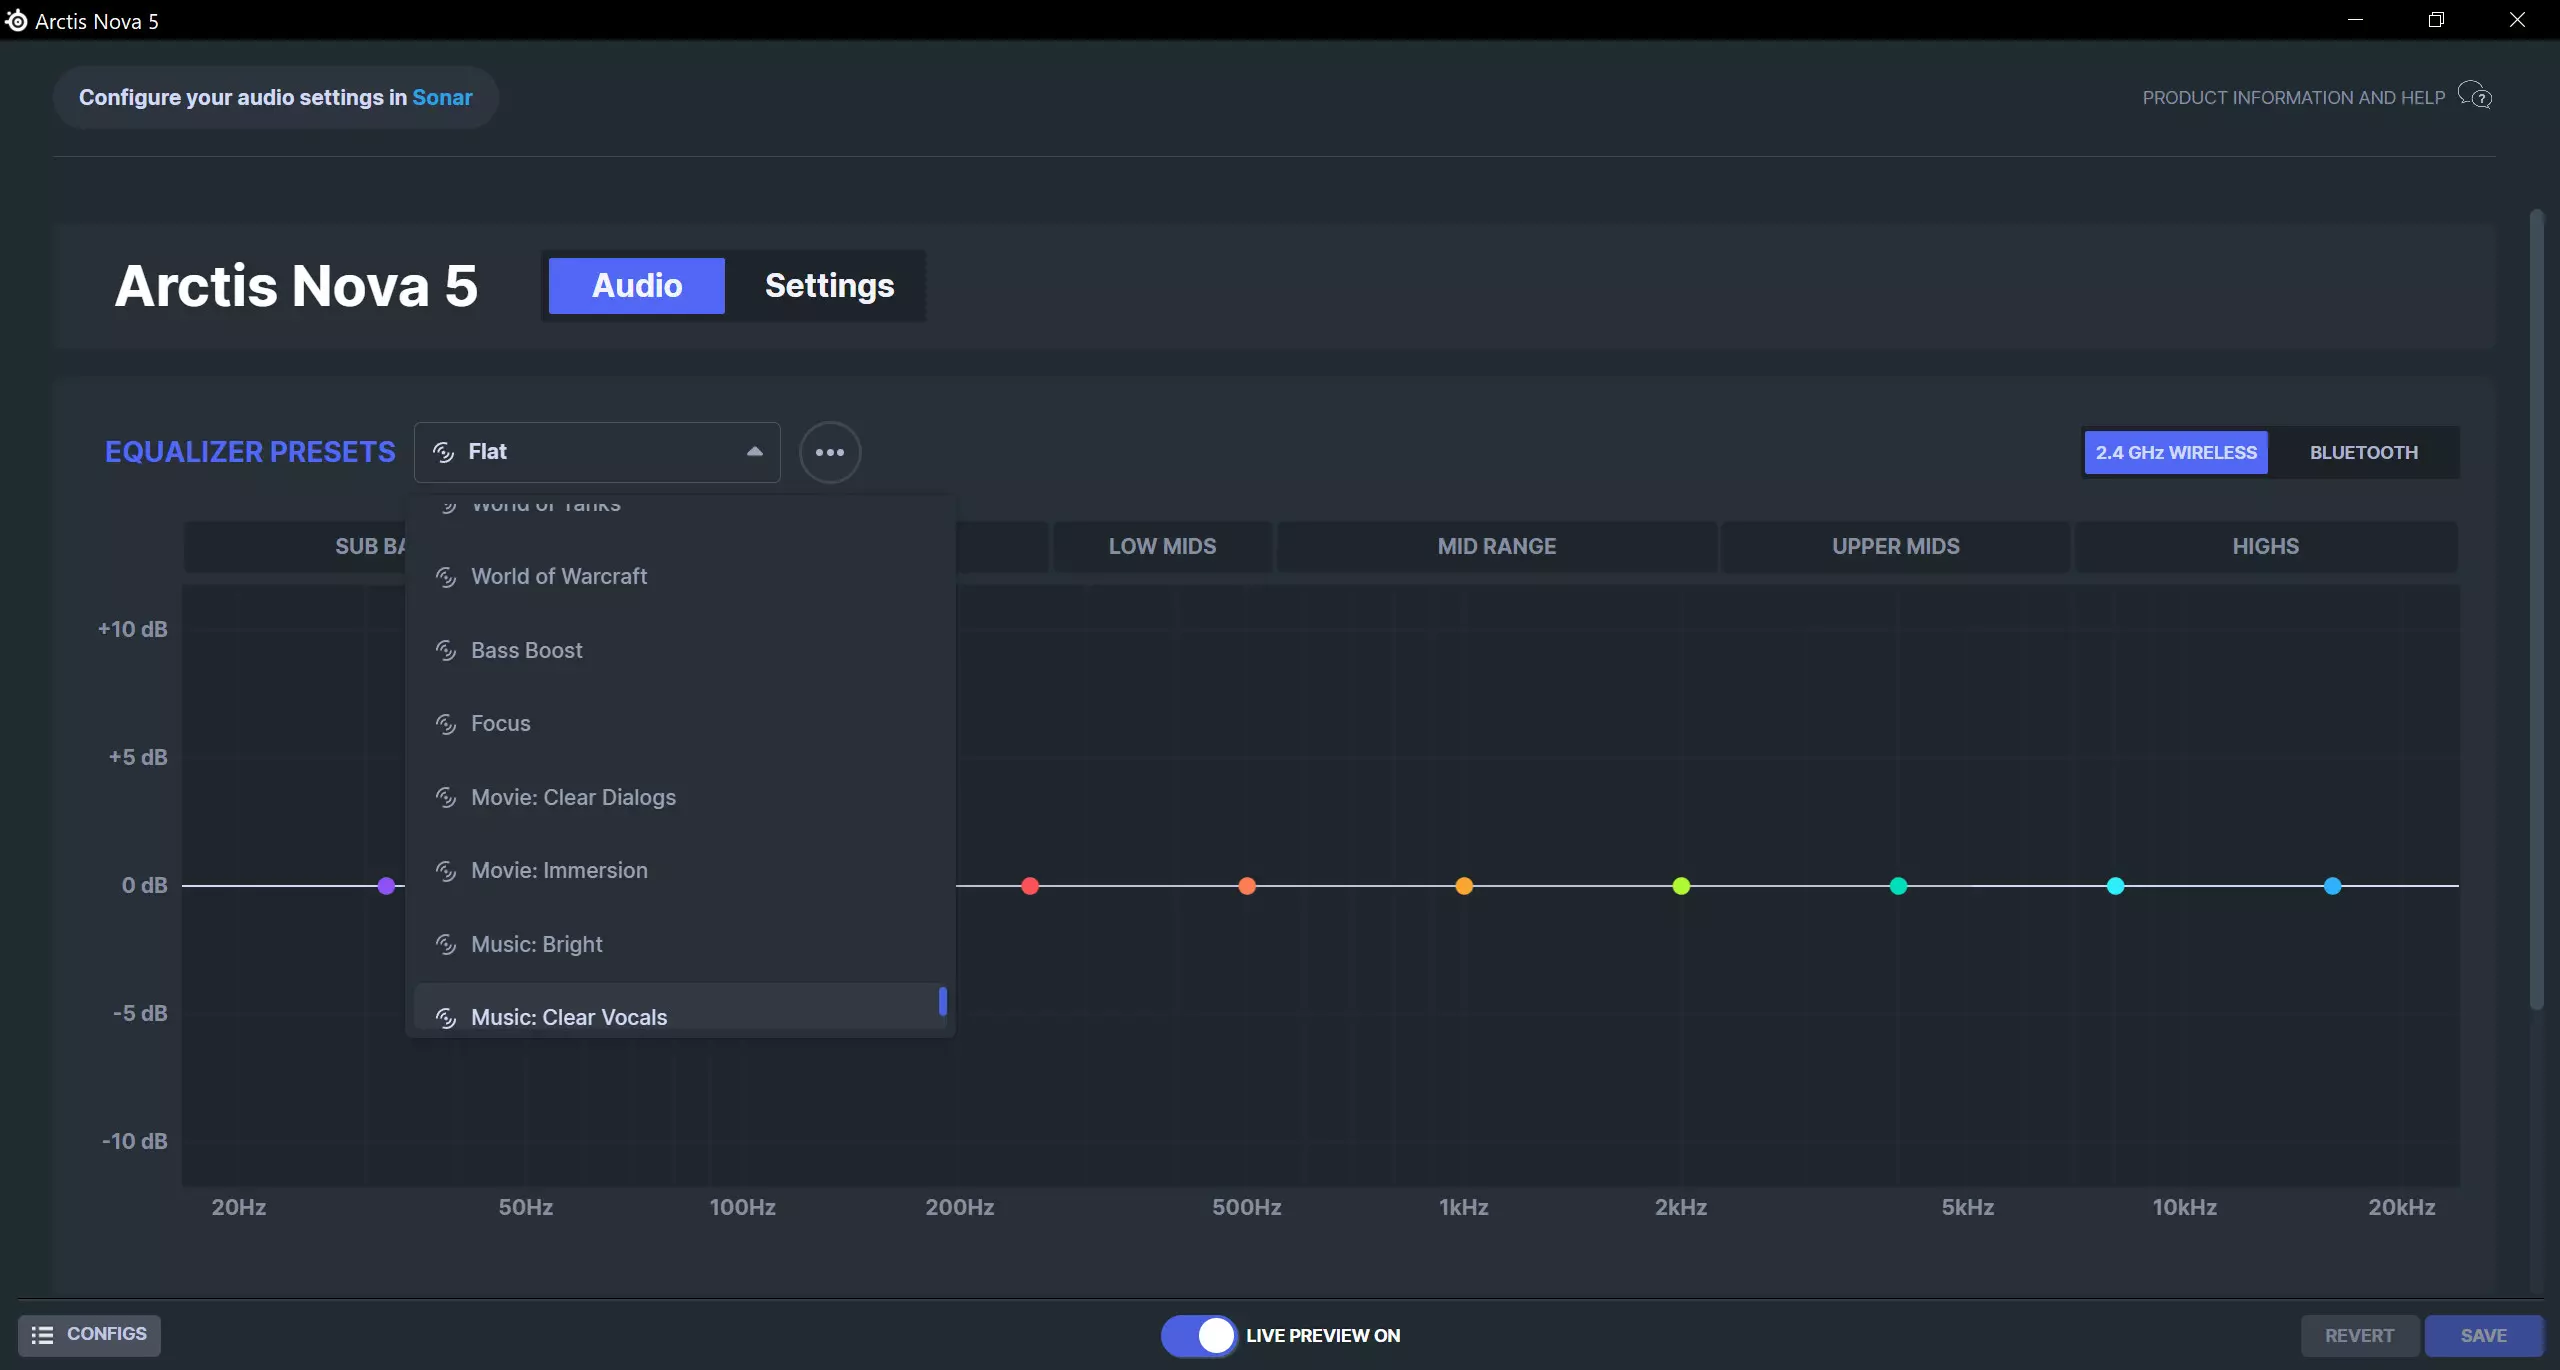Click the purple EQ band point
This screenshot has height=1370, width=2560.
(387, 886)
